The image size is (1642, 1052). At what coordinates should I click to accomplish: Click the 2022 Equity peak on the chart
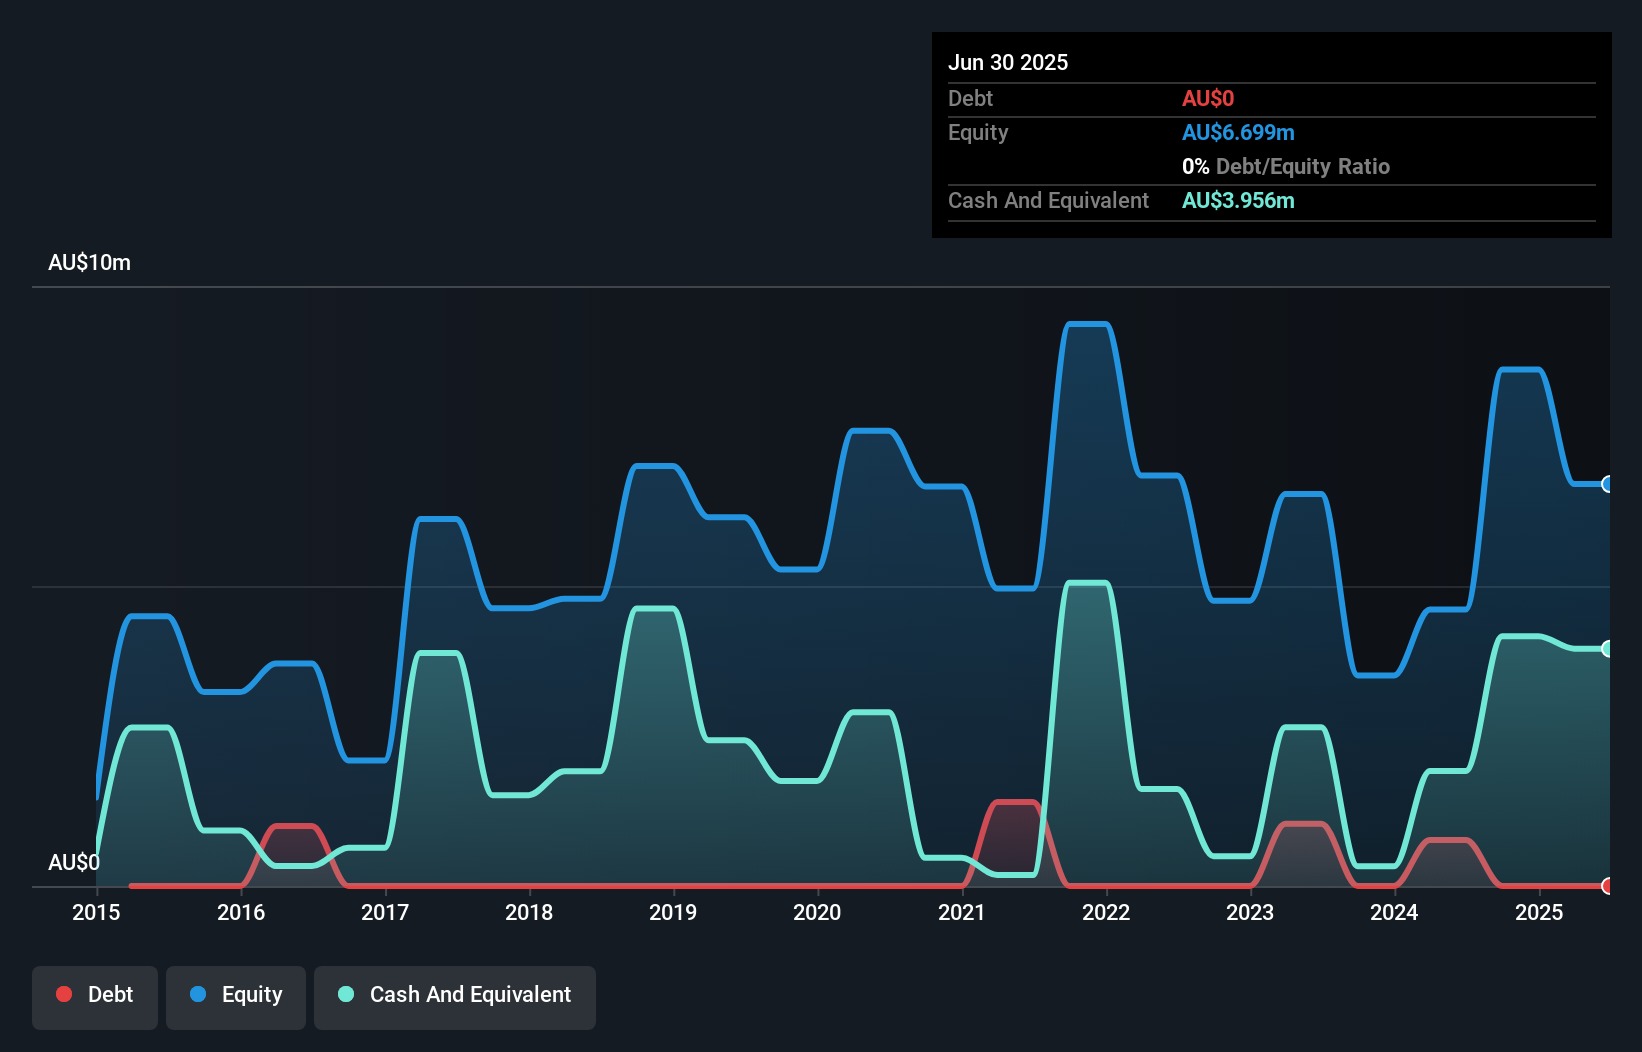pos(1087,325)
